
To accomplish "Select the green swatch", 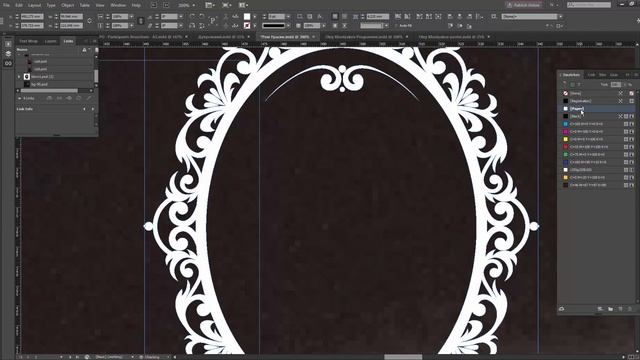I will tap(597, 155).
